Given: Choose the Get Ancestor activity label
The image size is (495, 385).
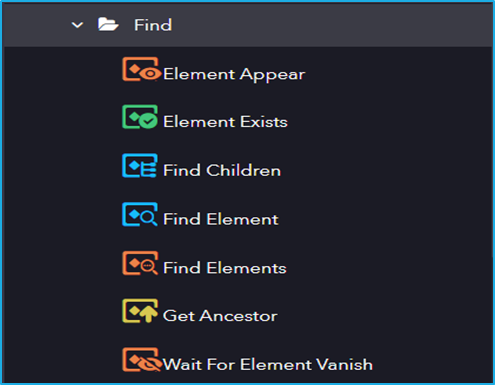Looking at the screenshot, I should (220, 316).
